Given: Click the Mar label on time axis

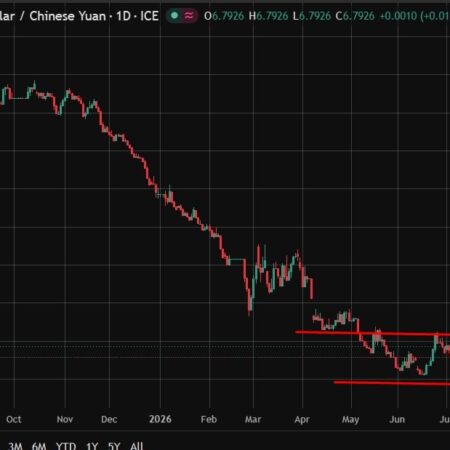Looking at the screenshot, I should (x=253, y=419).
